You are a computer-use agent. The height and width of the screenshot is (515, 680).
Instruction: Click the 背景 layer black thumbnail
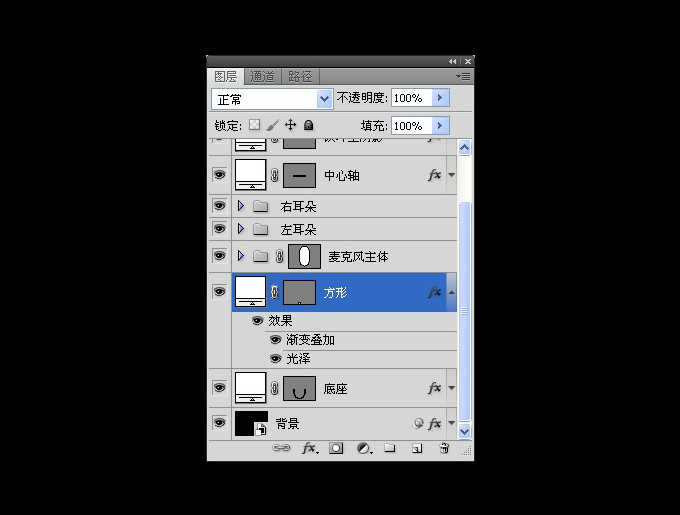tap(251, 423)
